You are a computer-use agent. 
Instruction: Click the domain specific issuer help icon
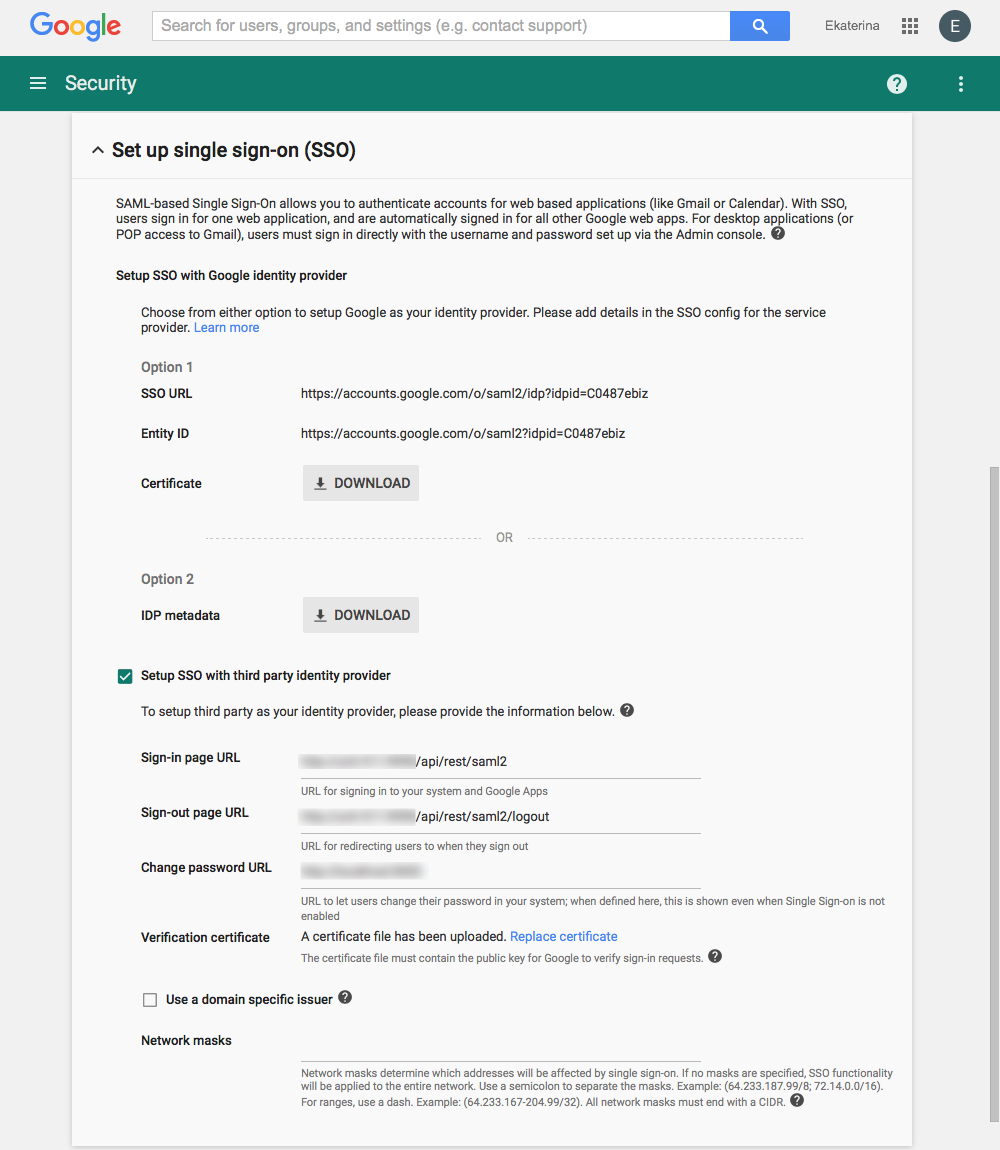point(344,996)
